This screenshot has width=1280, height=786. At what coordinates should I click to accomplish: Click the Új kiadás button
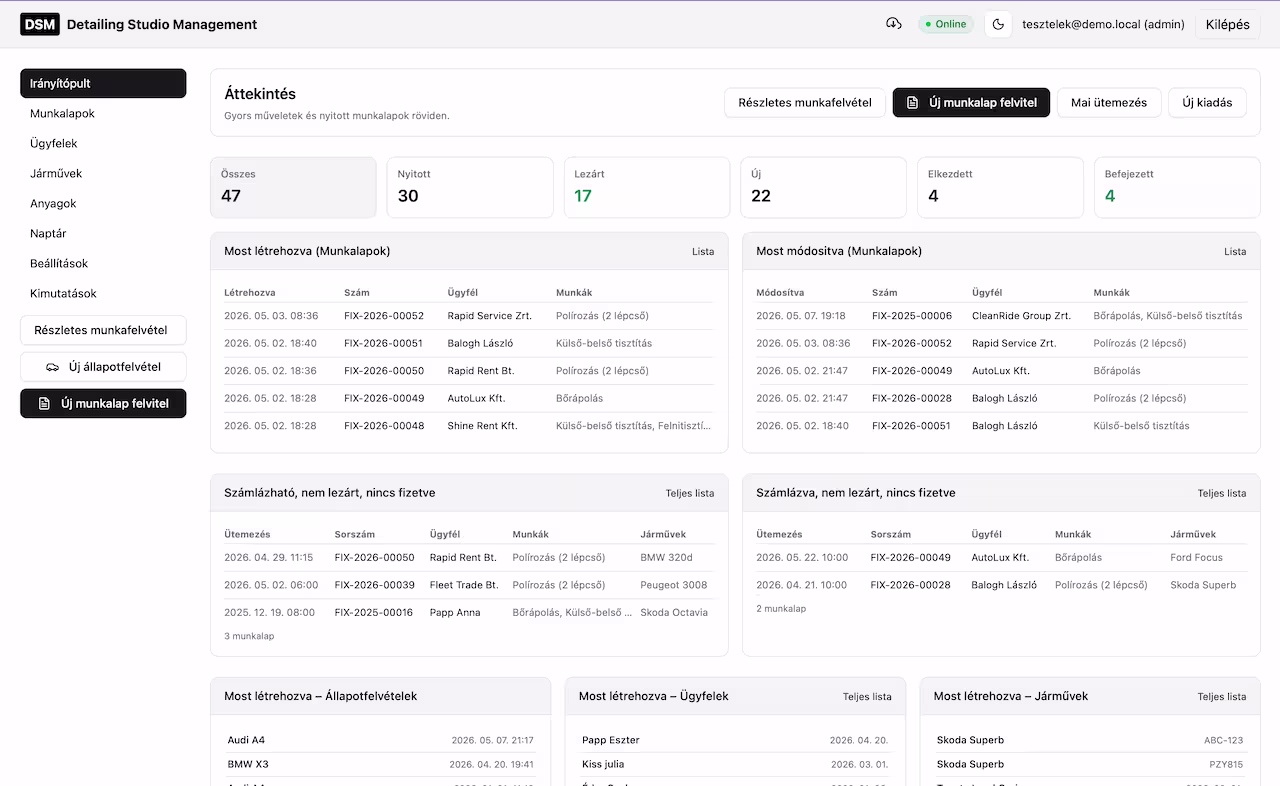pyautogui.click(x=1207, y=102)
